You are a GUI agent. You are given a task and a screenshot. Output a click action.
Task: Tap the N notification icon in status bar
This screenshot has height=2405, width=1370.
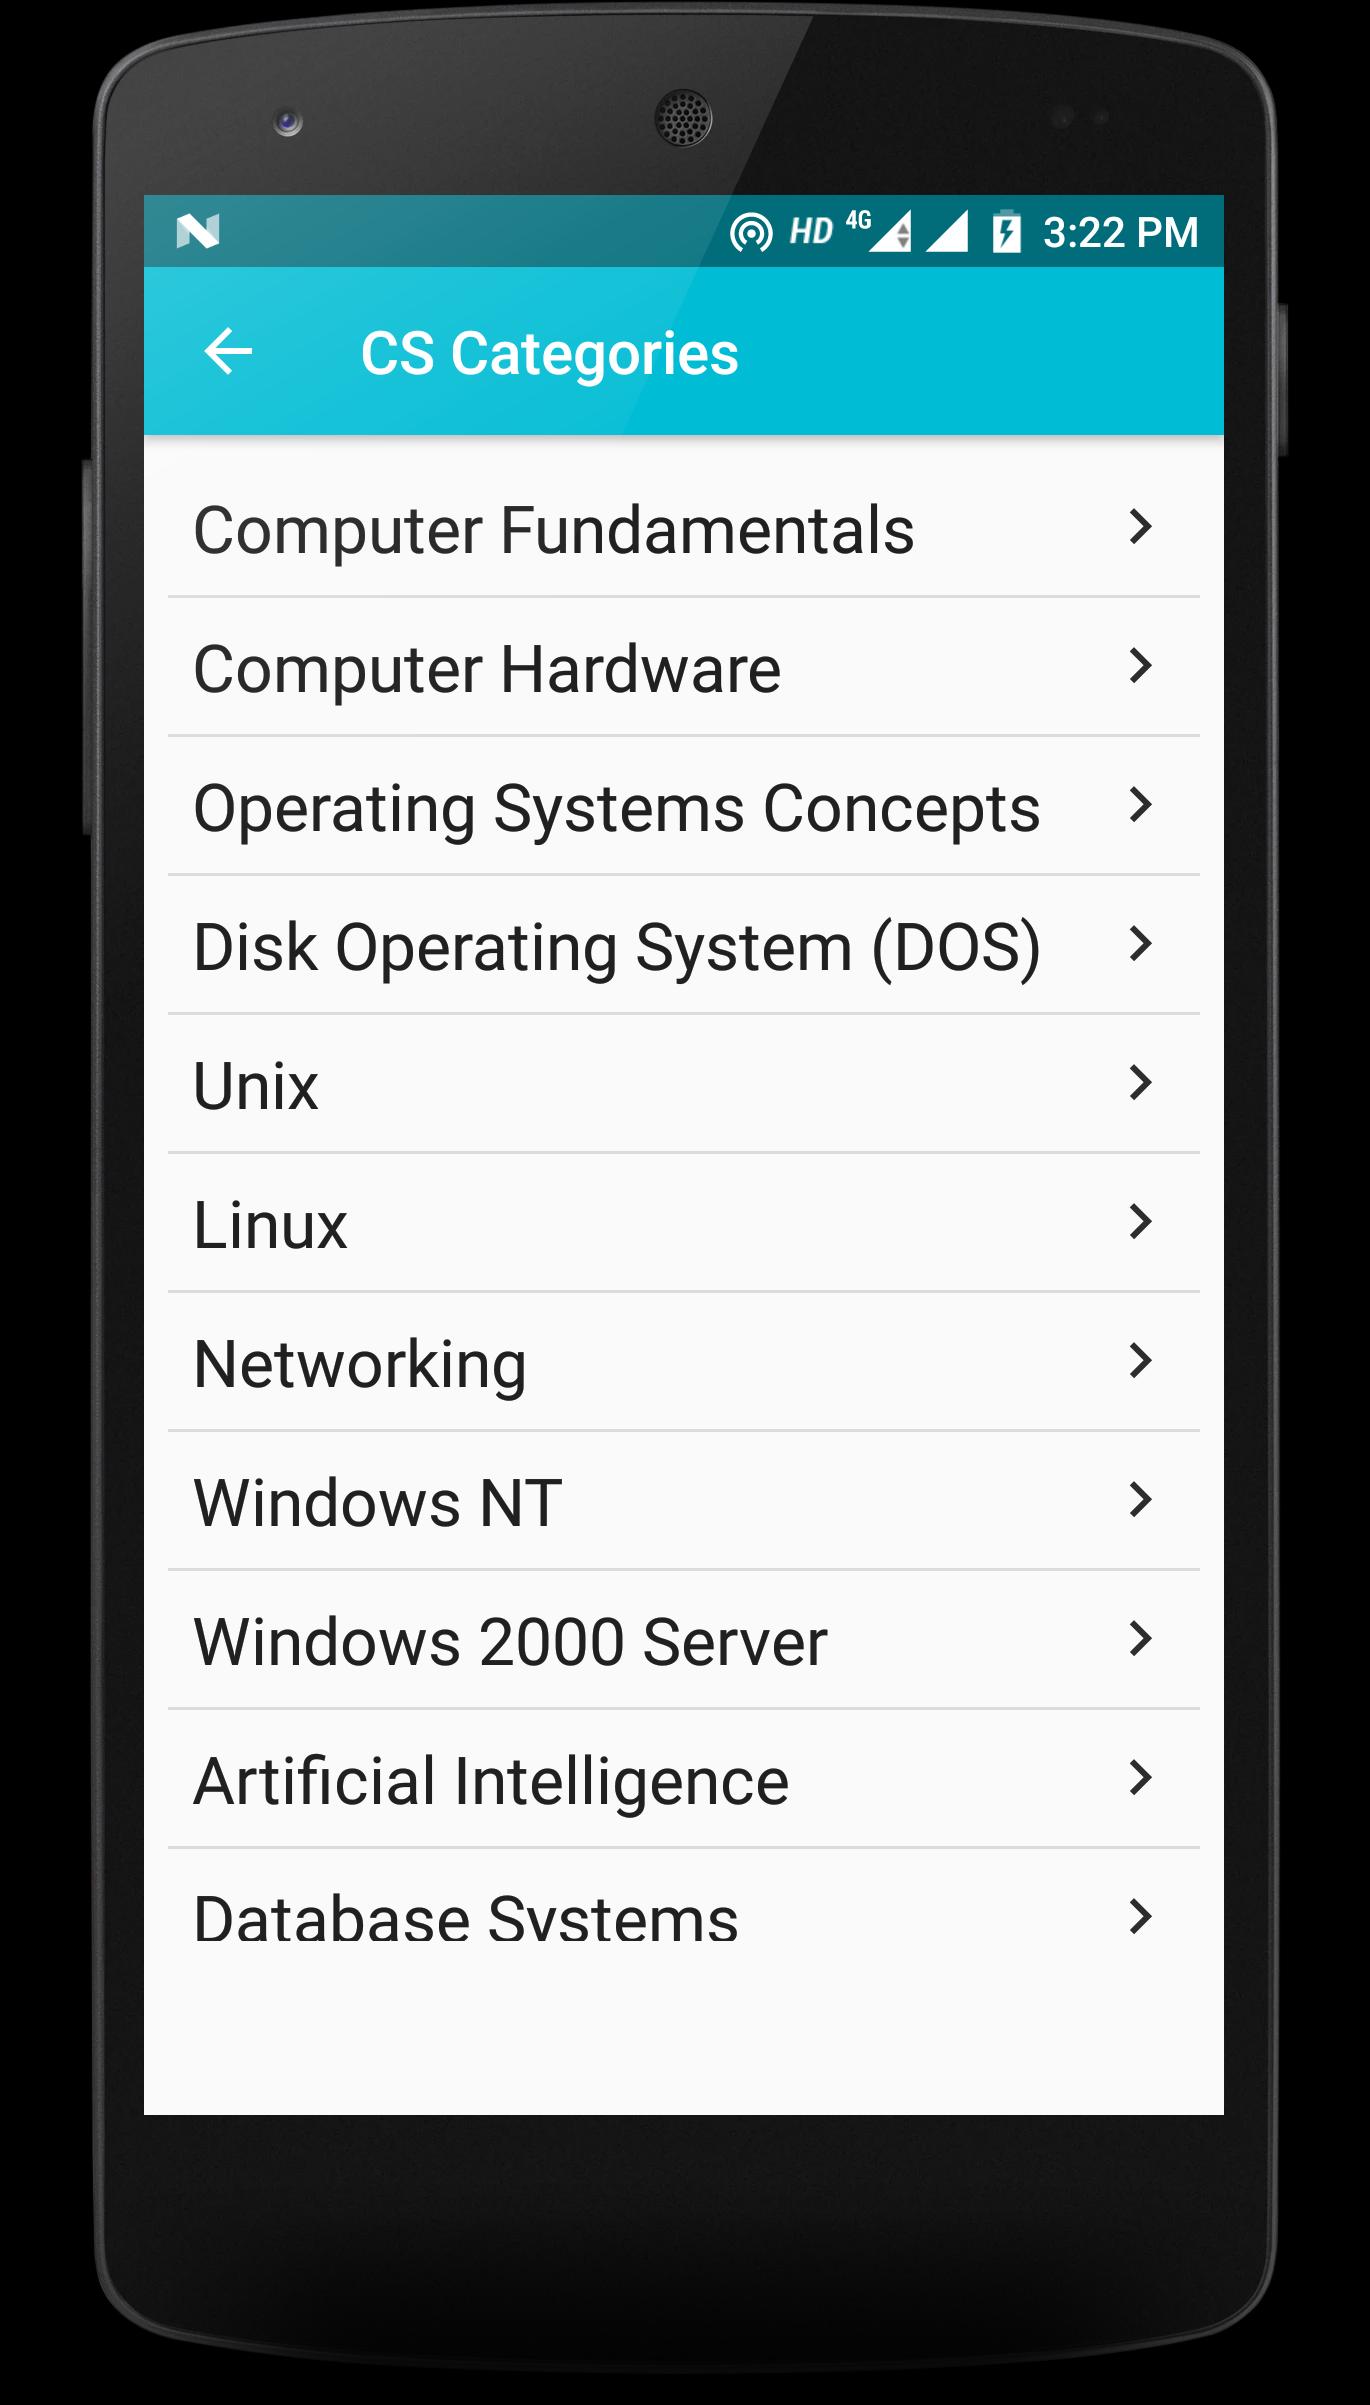197,232
